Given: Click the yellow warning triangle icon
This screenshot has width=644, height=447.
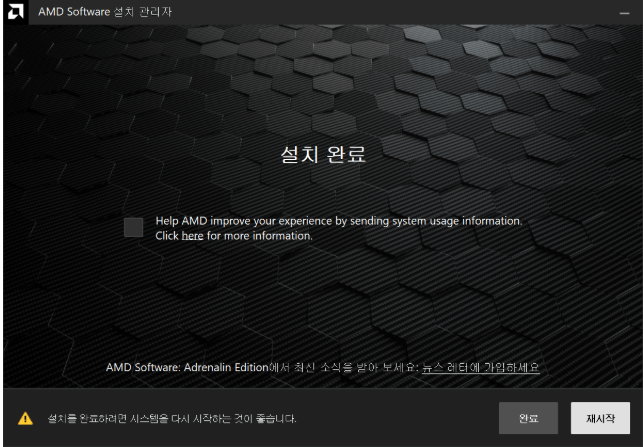Looking at the screenshot, I should (x=25, y=418).
